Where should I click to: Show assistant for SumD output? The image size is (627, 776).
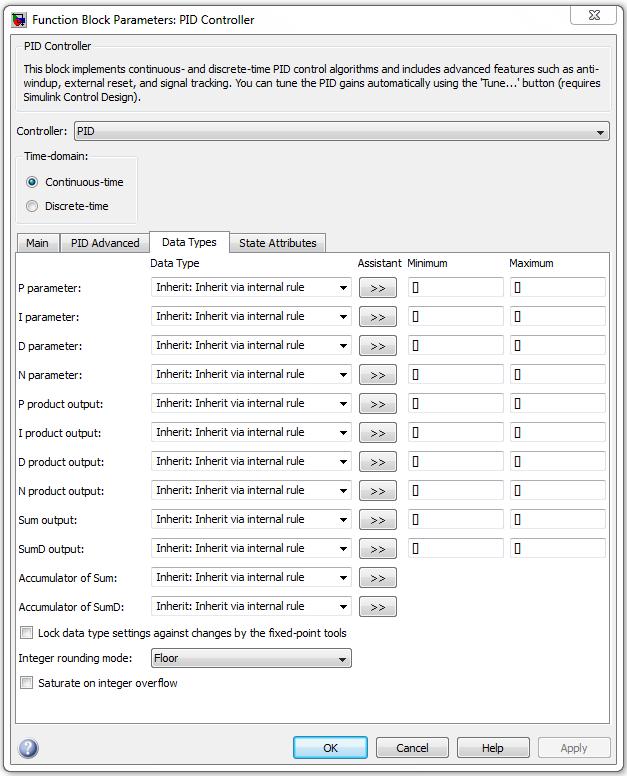pos(378,548)
